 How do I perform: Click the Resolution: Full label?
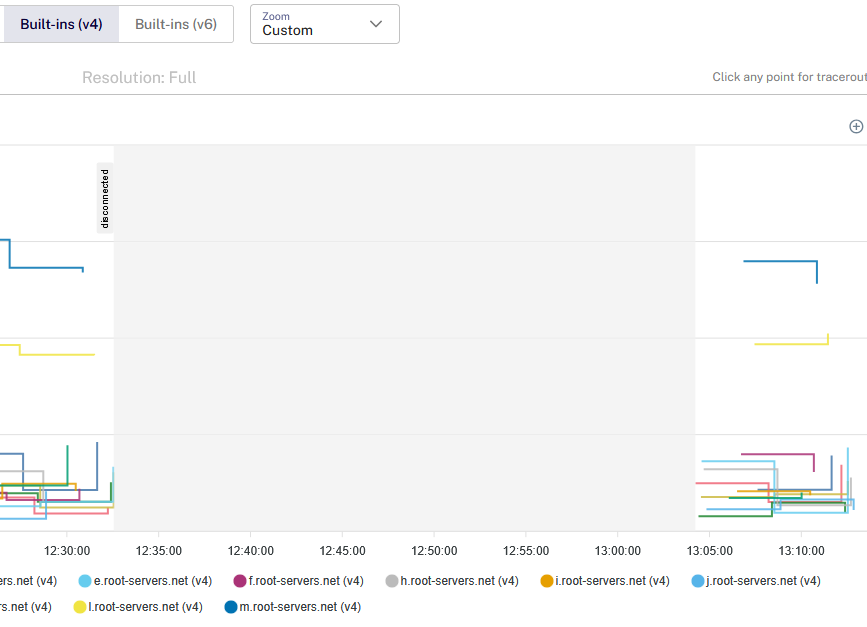(139, 77)
